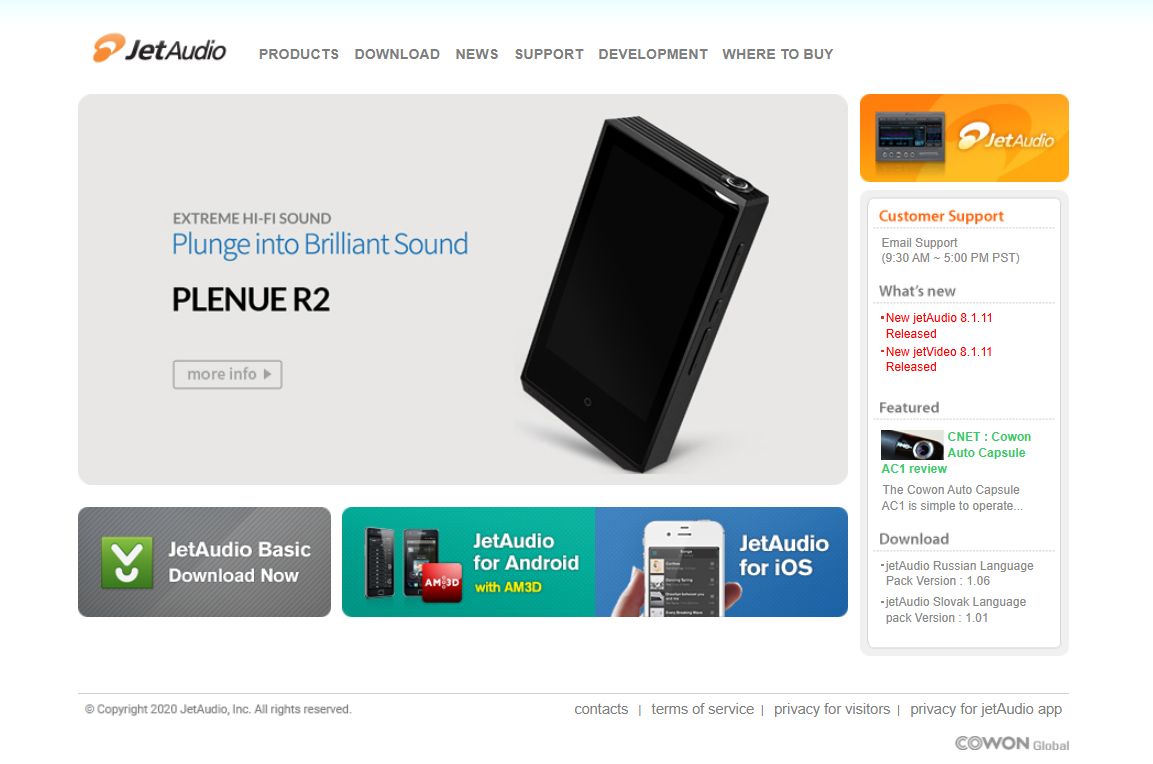Open New jetAudio 8.1.11 Released link
1153x764 pixels.
click(938, 326)
